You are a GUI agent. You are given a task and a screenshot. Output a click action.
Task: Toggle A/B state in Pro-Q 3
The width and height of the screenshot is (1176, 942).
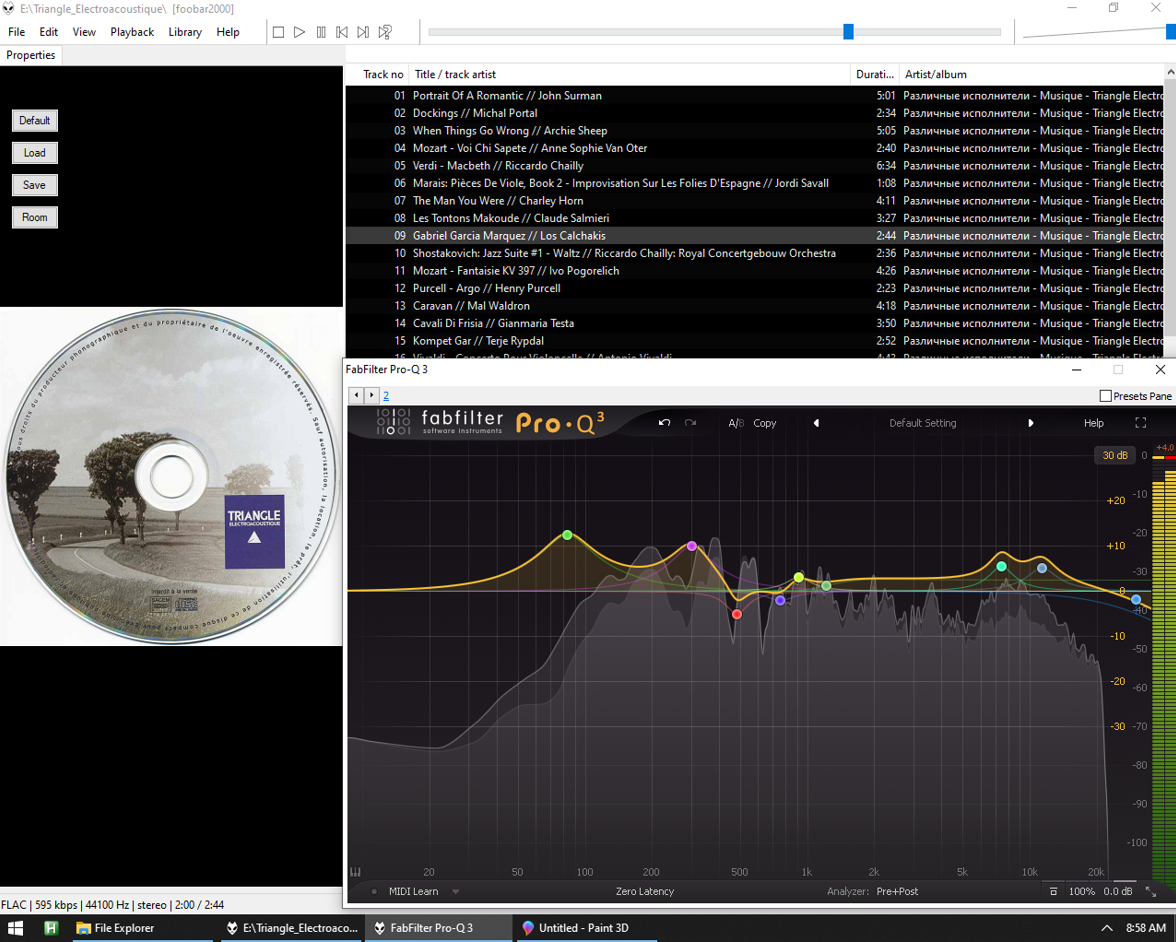736,423
